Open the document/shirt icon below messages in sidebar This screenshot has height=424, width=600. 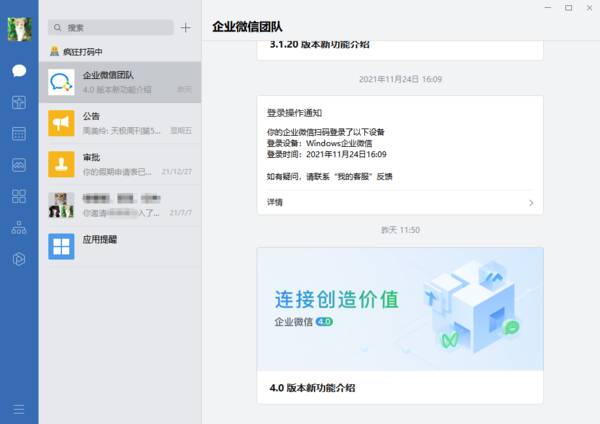[x=19, y=102]
